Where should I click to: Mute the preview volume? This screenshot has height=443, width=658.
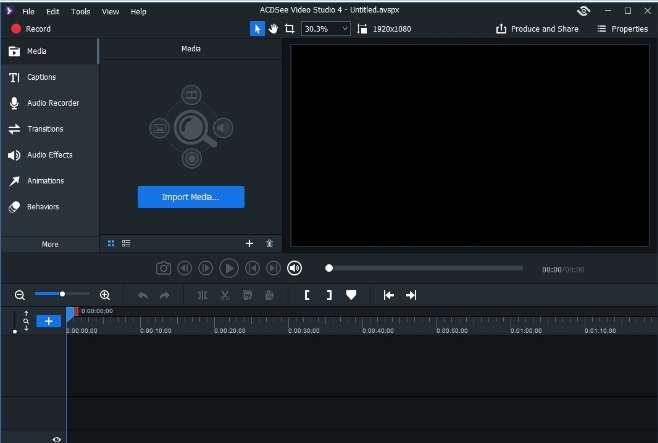(x=295, y=268)
